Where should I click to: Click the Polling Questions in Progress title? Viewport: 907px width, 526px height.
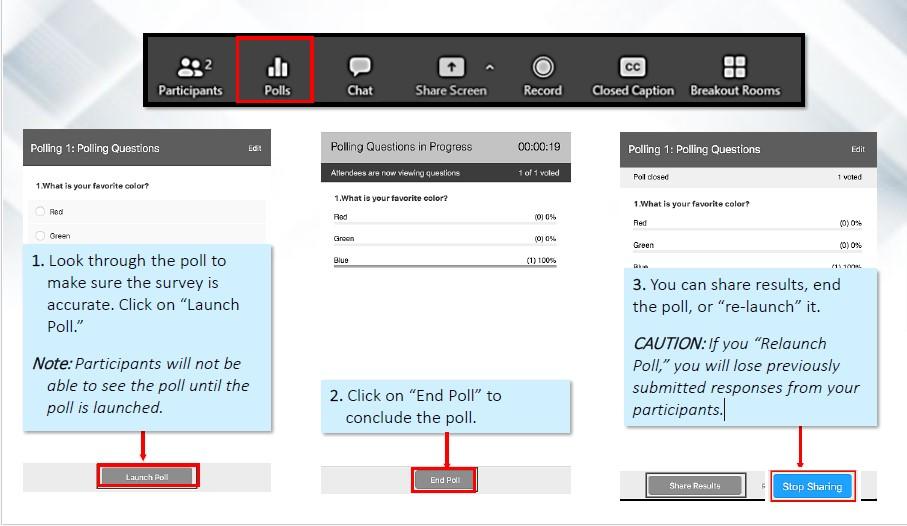[401, 147]
